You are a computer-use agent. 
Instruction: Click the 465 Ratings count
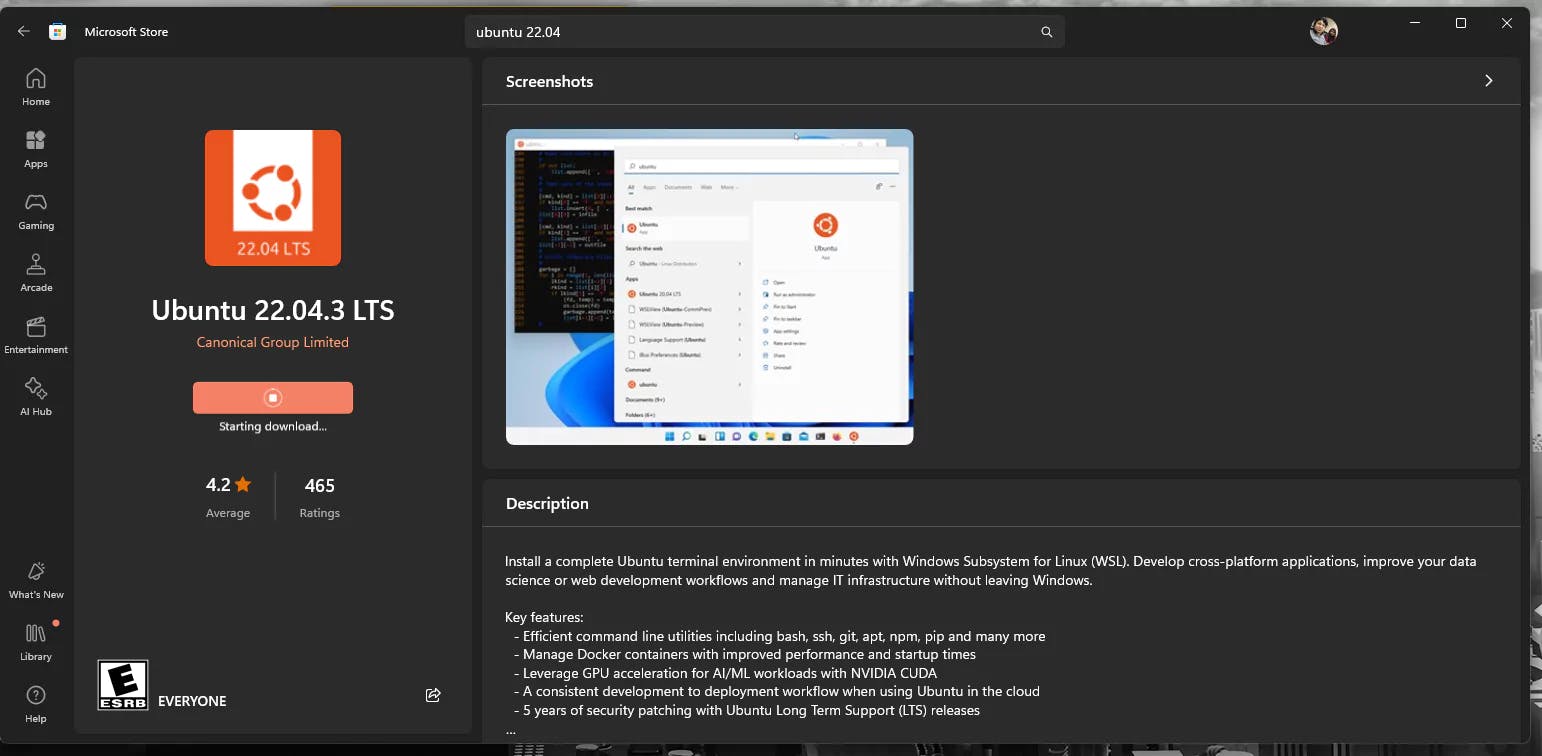(319, 497)
